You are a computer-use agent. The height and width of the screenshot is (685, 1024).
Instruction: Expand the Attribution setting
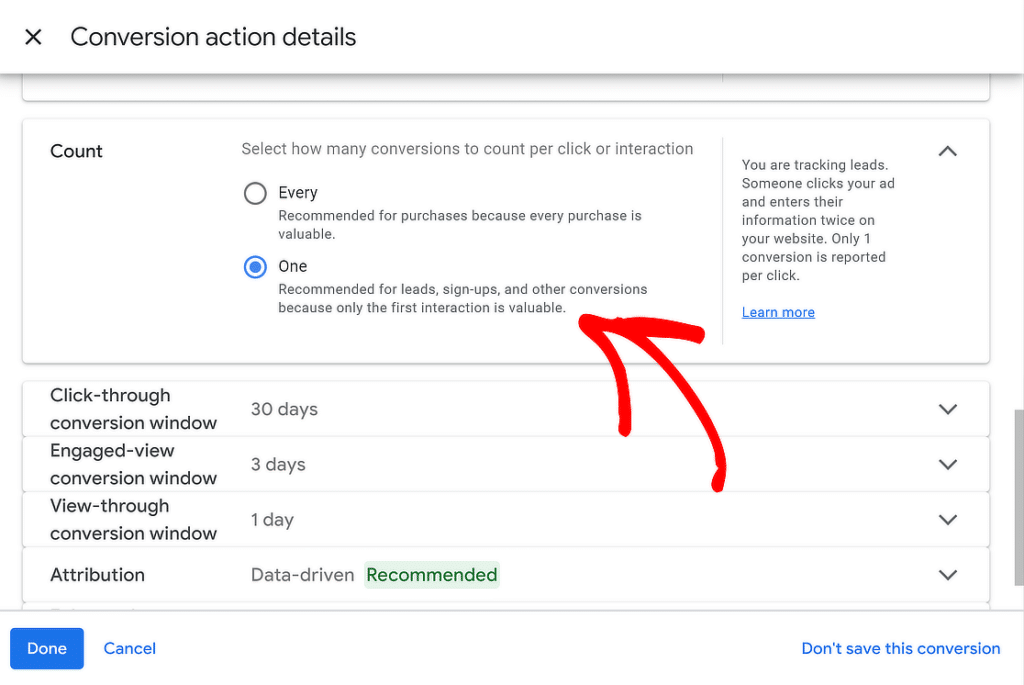(x=946, y=575)
